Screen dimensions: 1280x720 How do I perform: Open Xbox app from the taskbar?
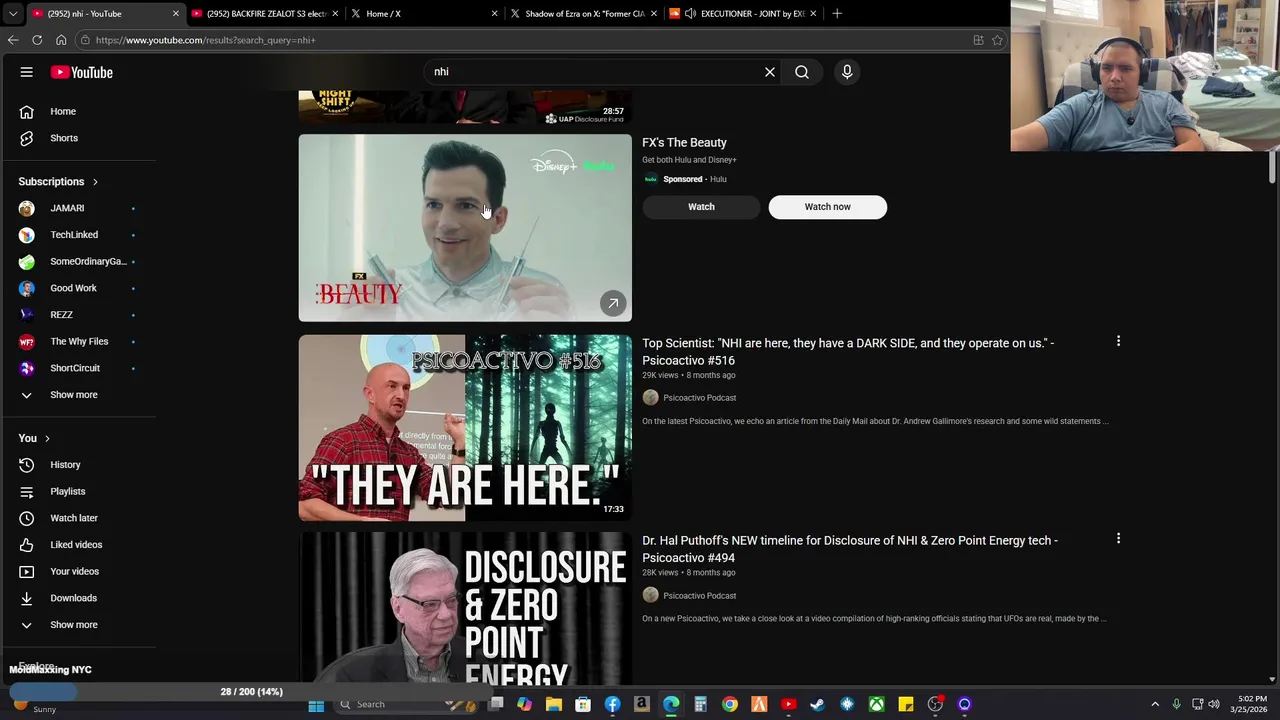[877, 705]
